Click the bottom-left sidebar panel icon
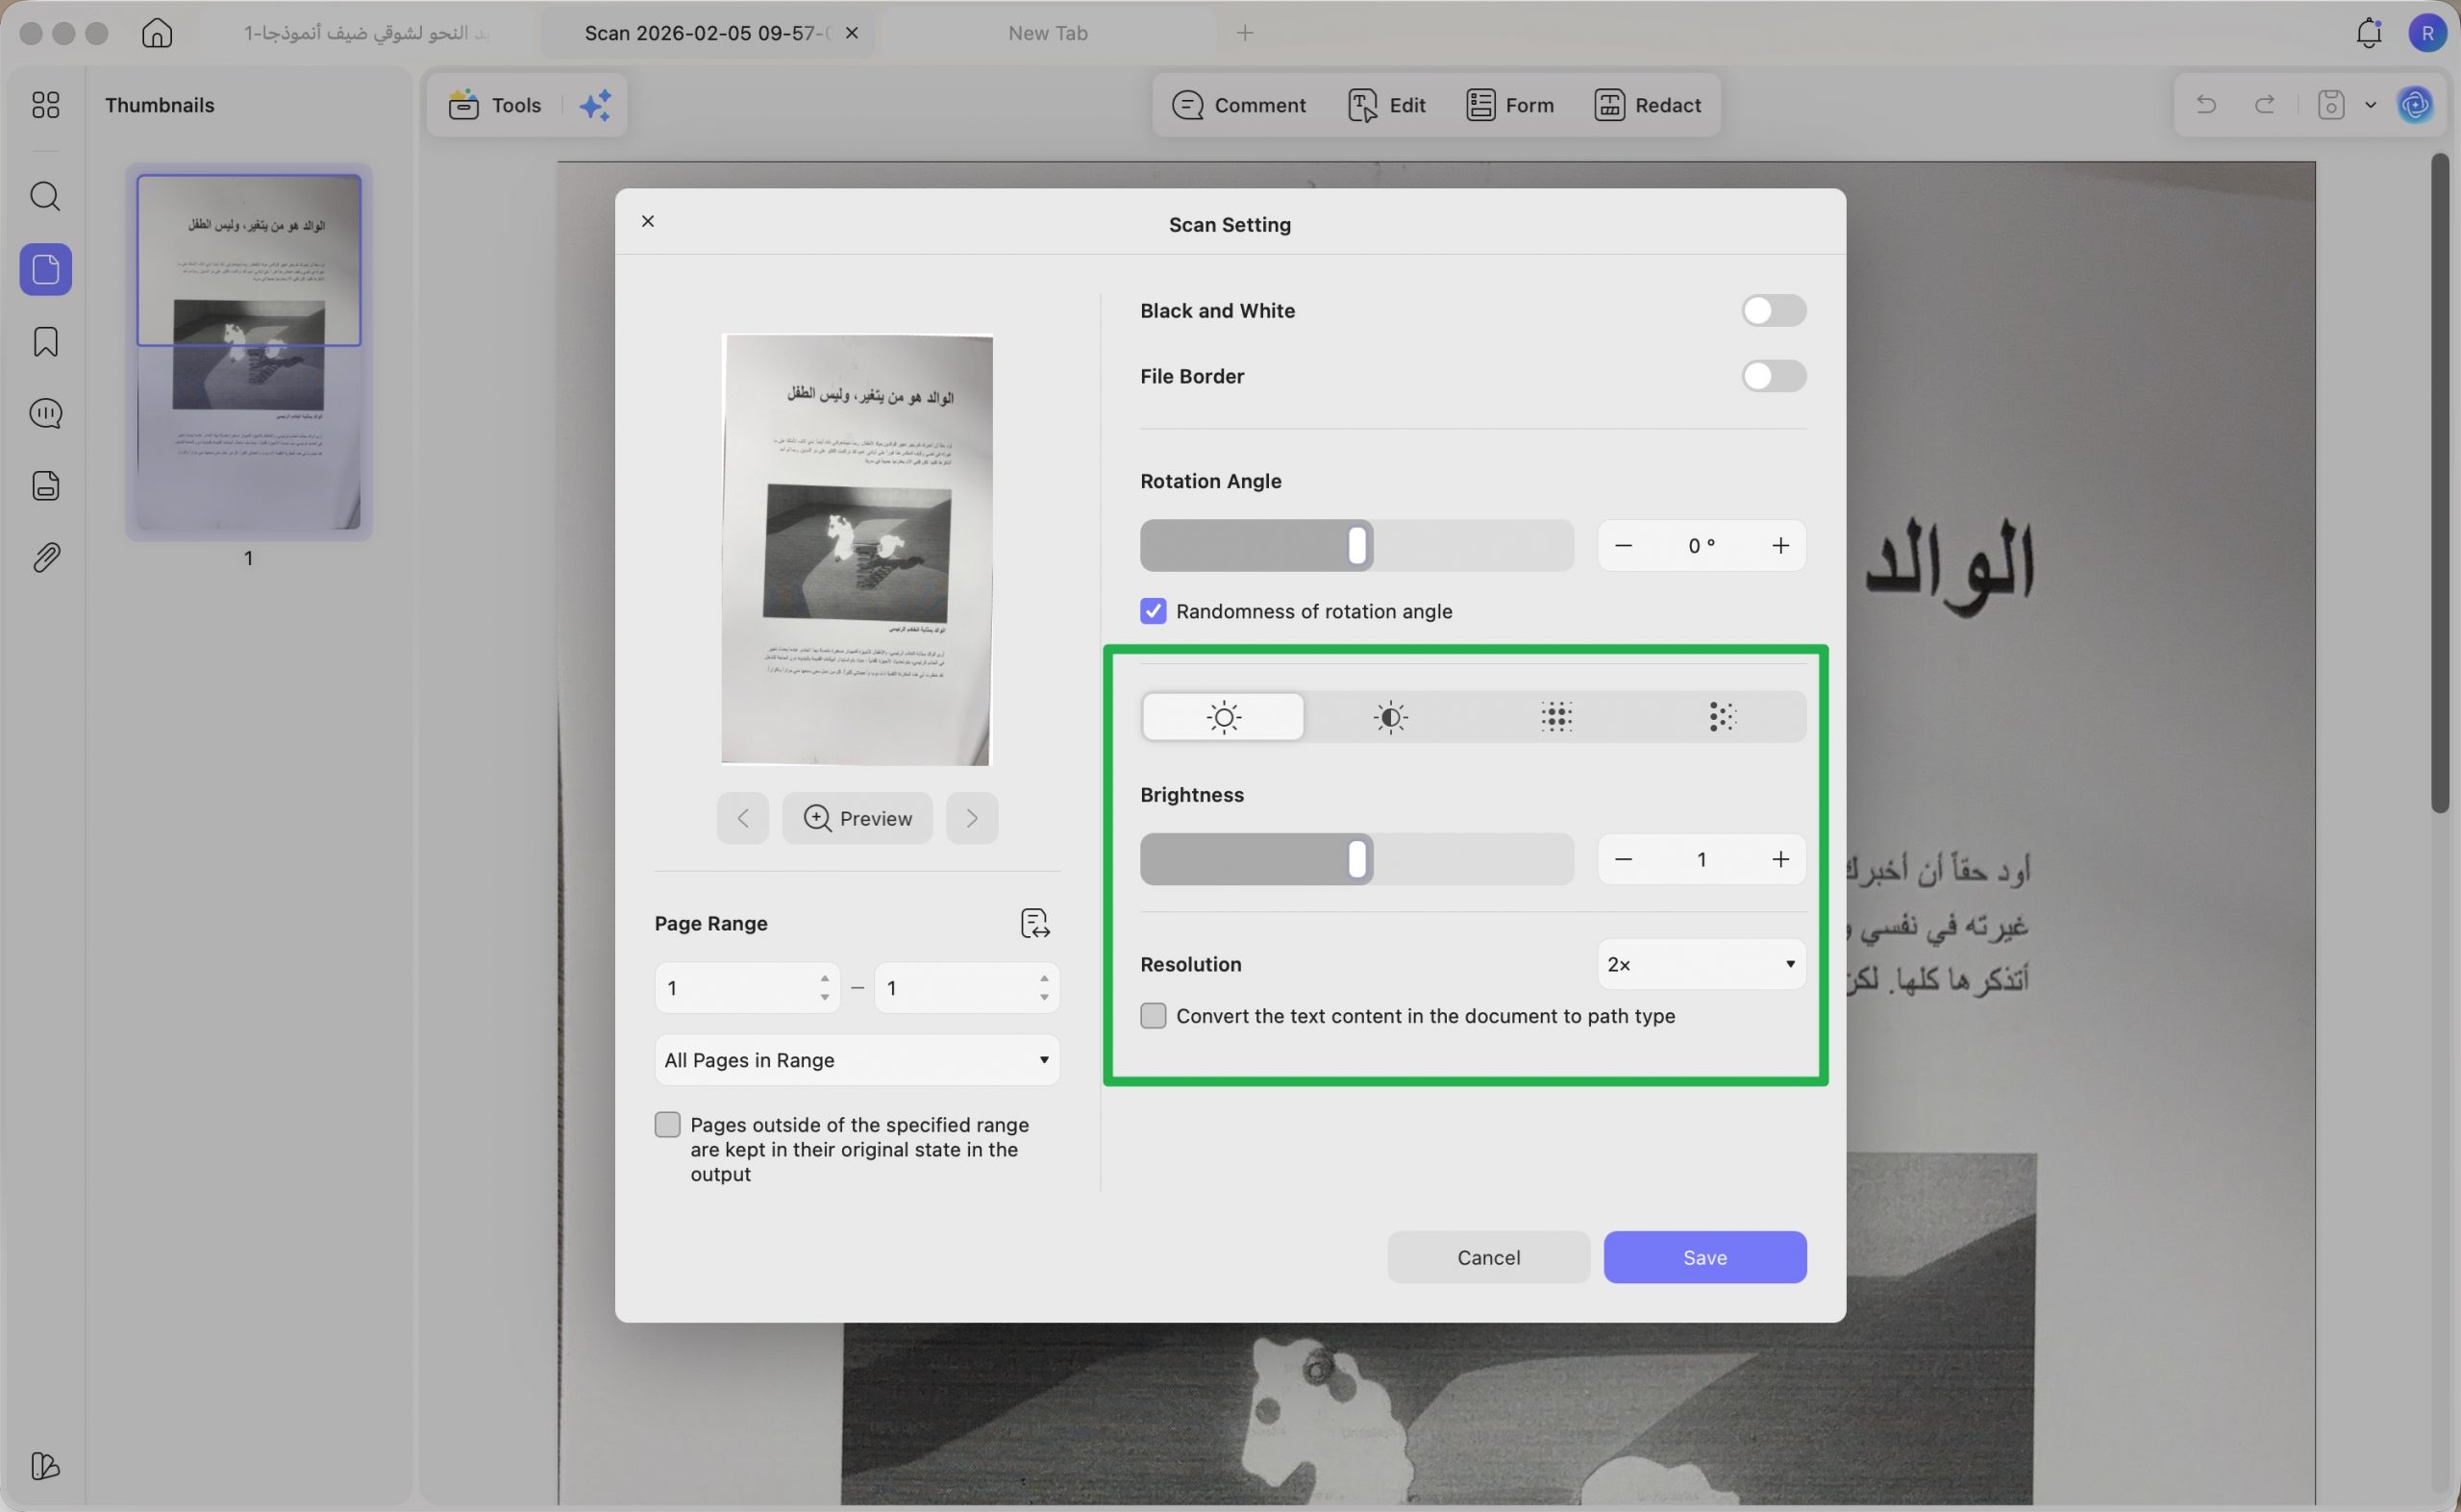2461x1512 pixels. click(46, 1466)
